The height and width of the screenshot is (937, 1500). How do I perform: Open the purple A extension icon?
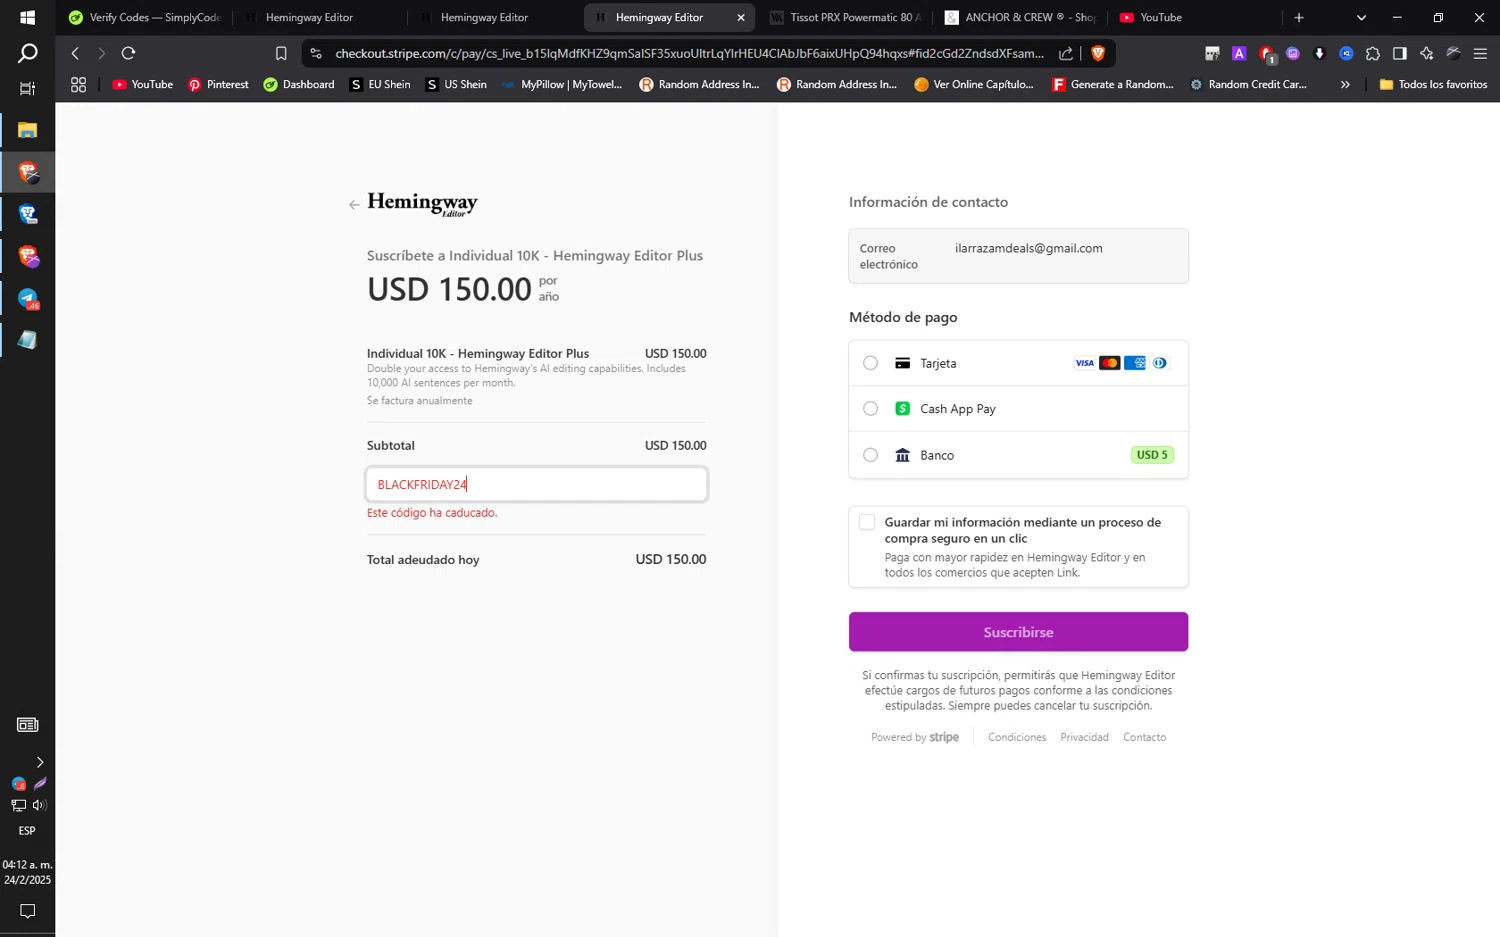(1239, 53)
